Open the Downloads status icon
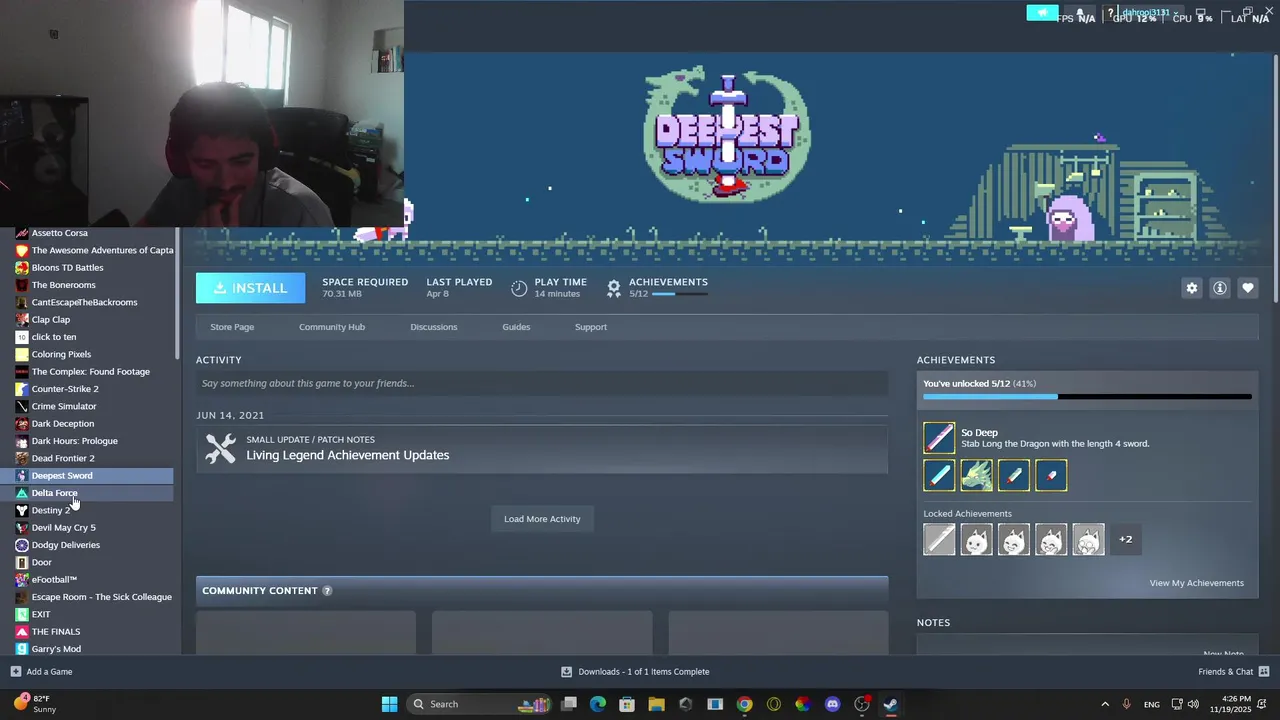Viewport: 1280px width, 720px height. click(x=566, y=672)
